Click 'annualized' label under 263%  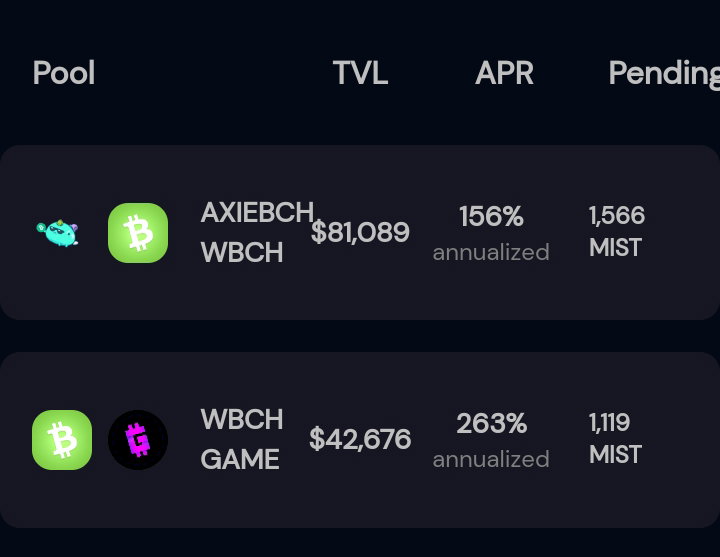[491, 460]
